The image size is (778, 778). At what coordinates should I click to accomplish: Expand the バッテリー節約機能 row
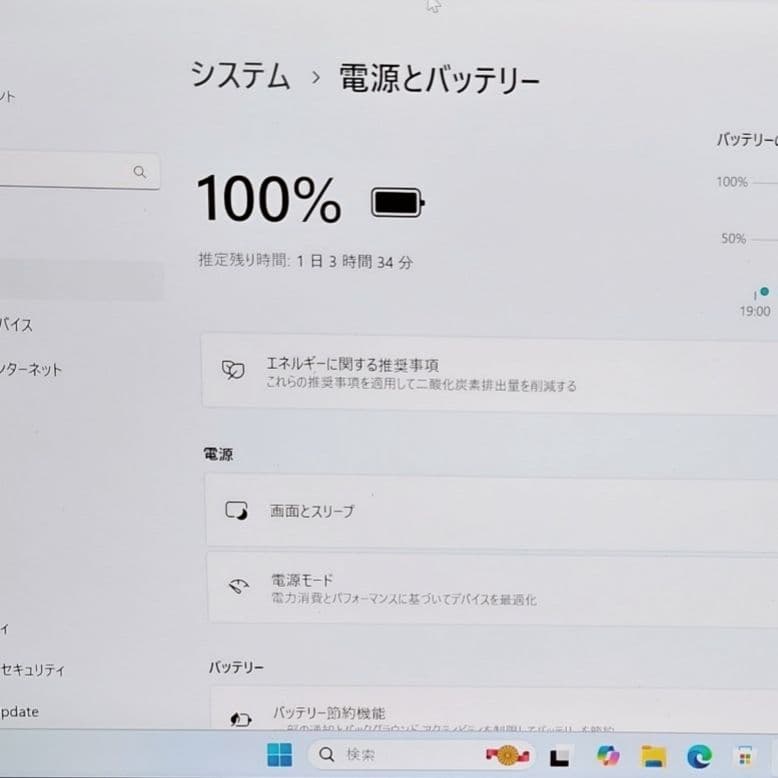click(x=494, y=709)
